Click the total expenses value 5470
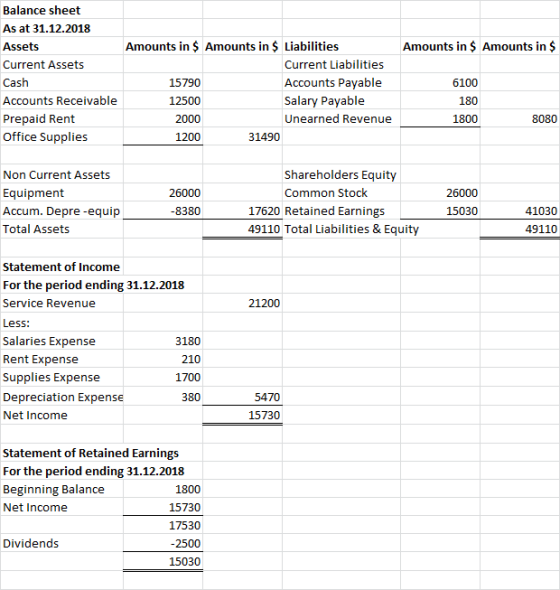Image resolution: width=560 pixels, height=590 pixels. tap(267, 397)
